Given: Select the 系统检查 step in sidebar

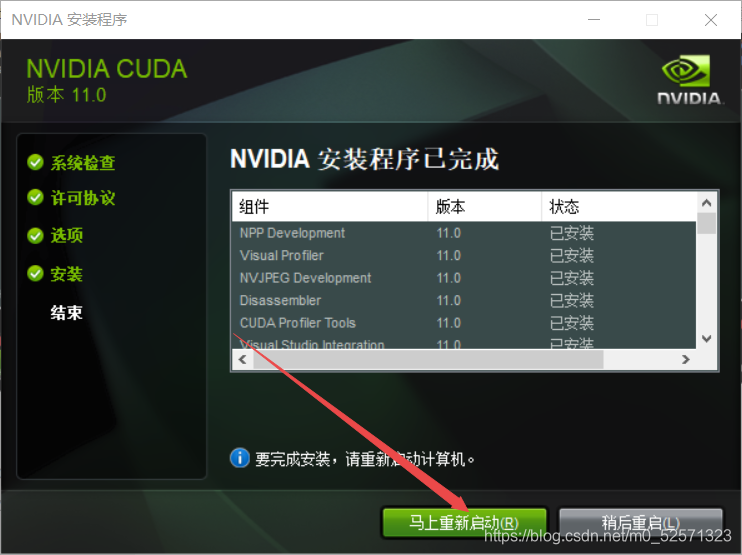Looking at the screenshot, I should (83, 163).
